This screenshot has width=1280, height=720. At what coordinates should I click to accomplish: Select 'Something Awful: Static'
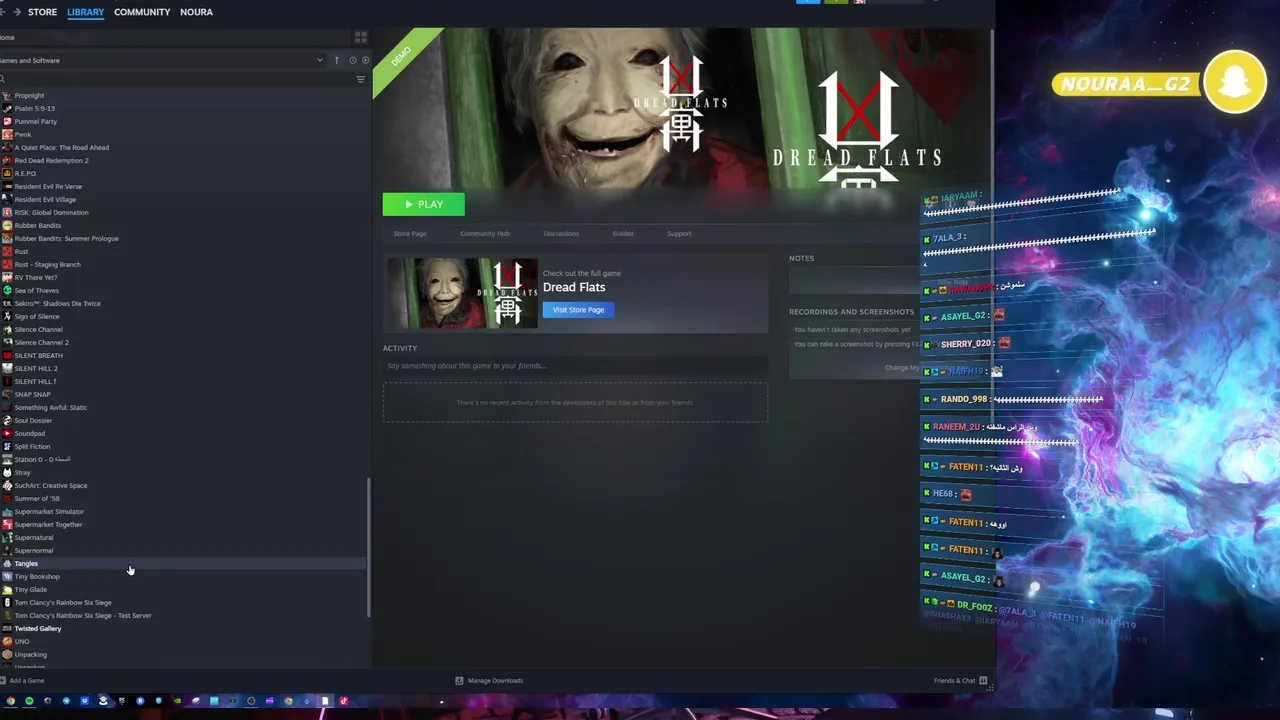pos(51,407)
